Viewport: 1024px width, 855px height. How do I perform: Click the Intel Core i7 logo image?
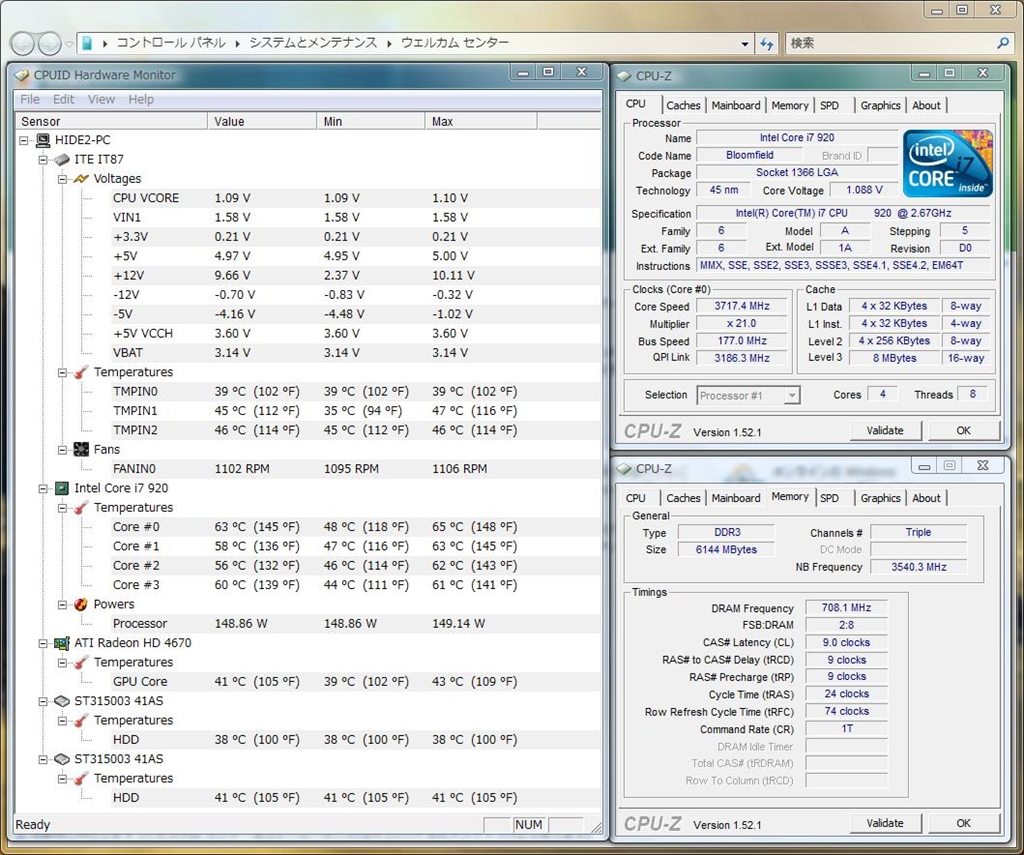948,163
